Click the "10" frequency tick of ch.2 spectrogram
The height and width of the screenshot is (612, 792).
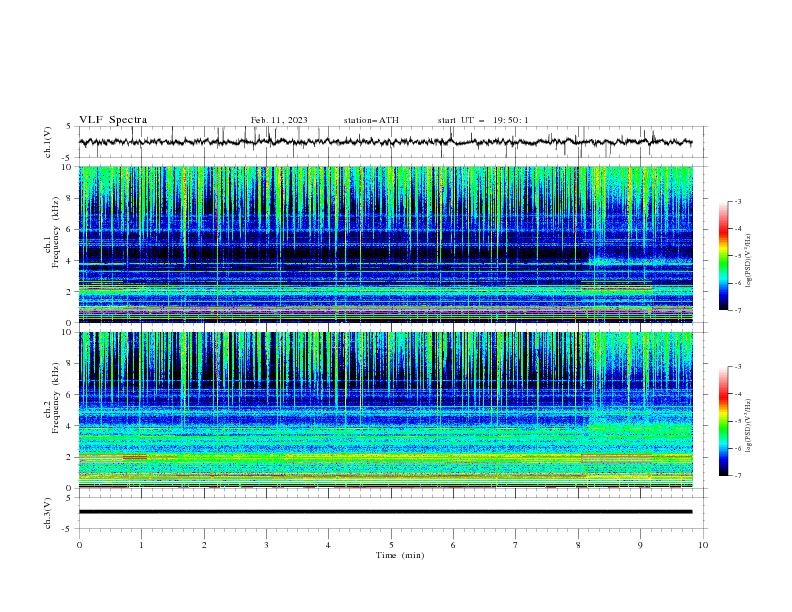coord(67,332)
